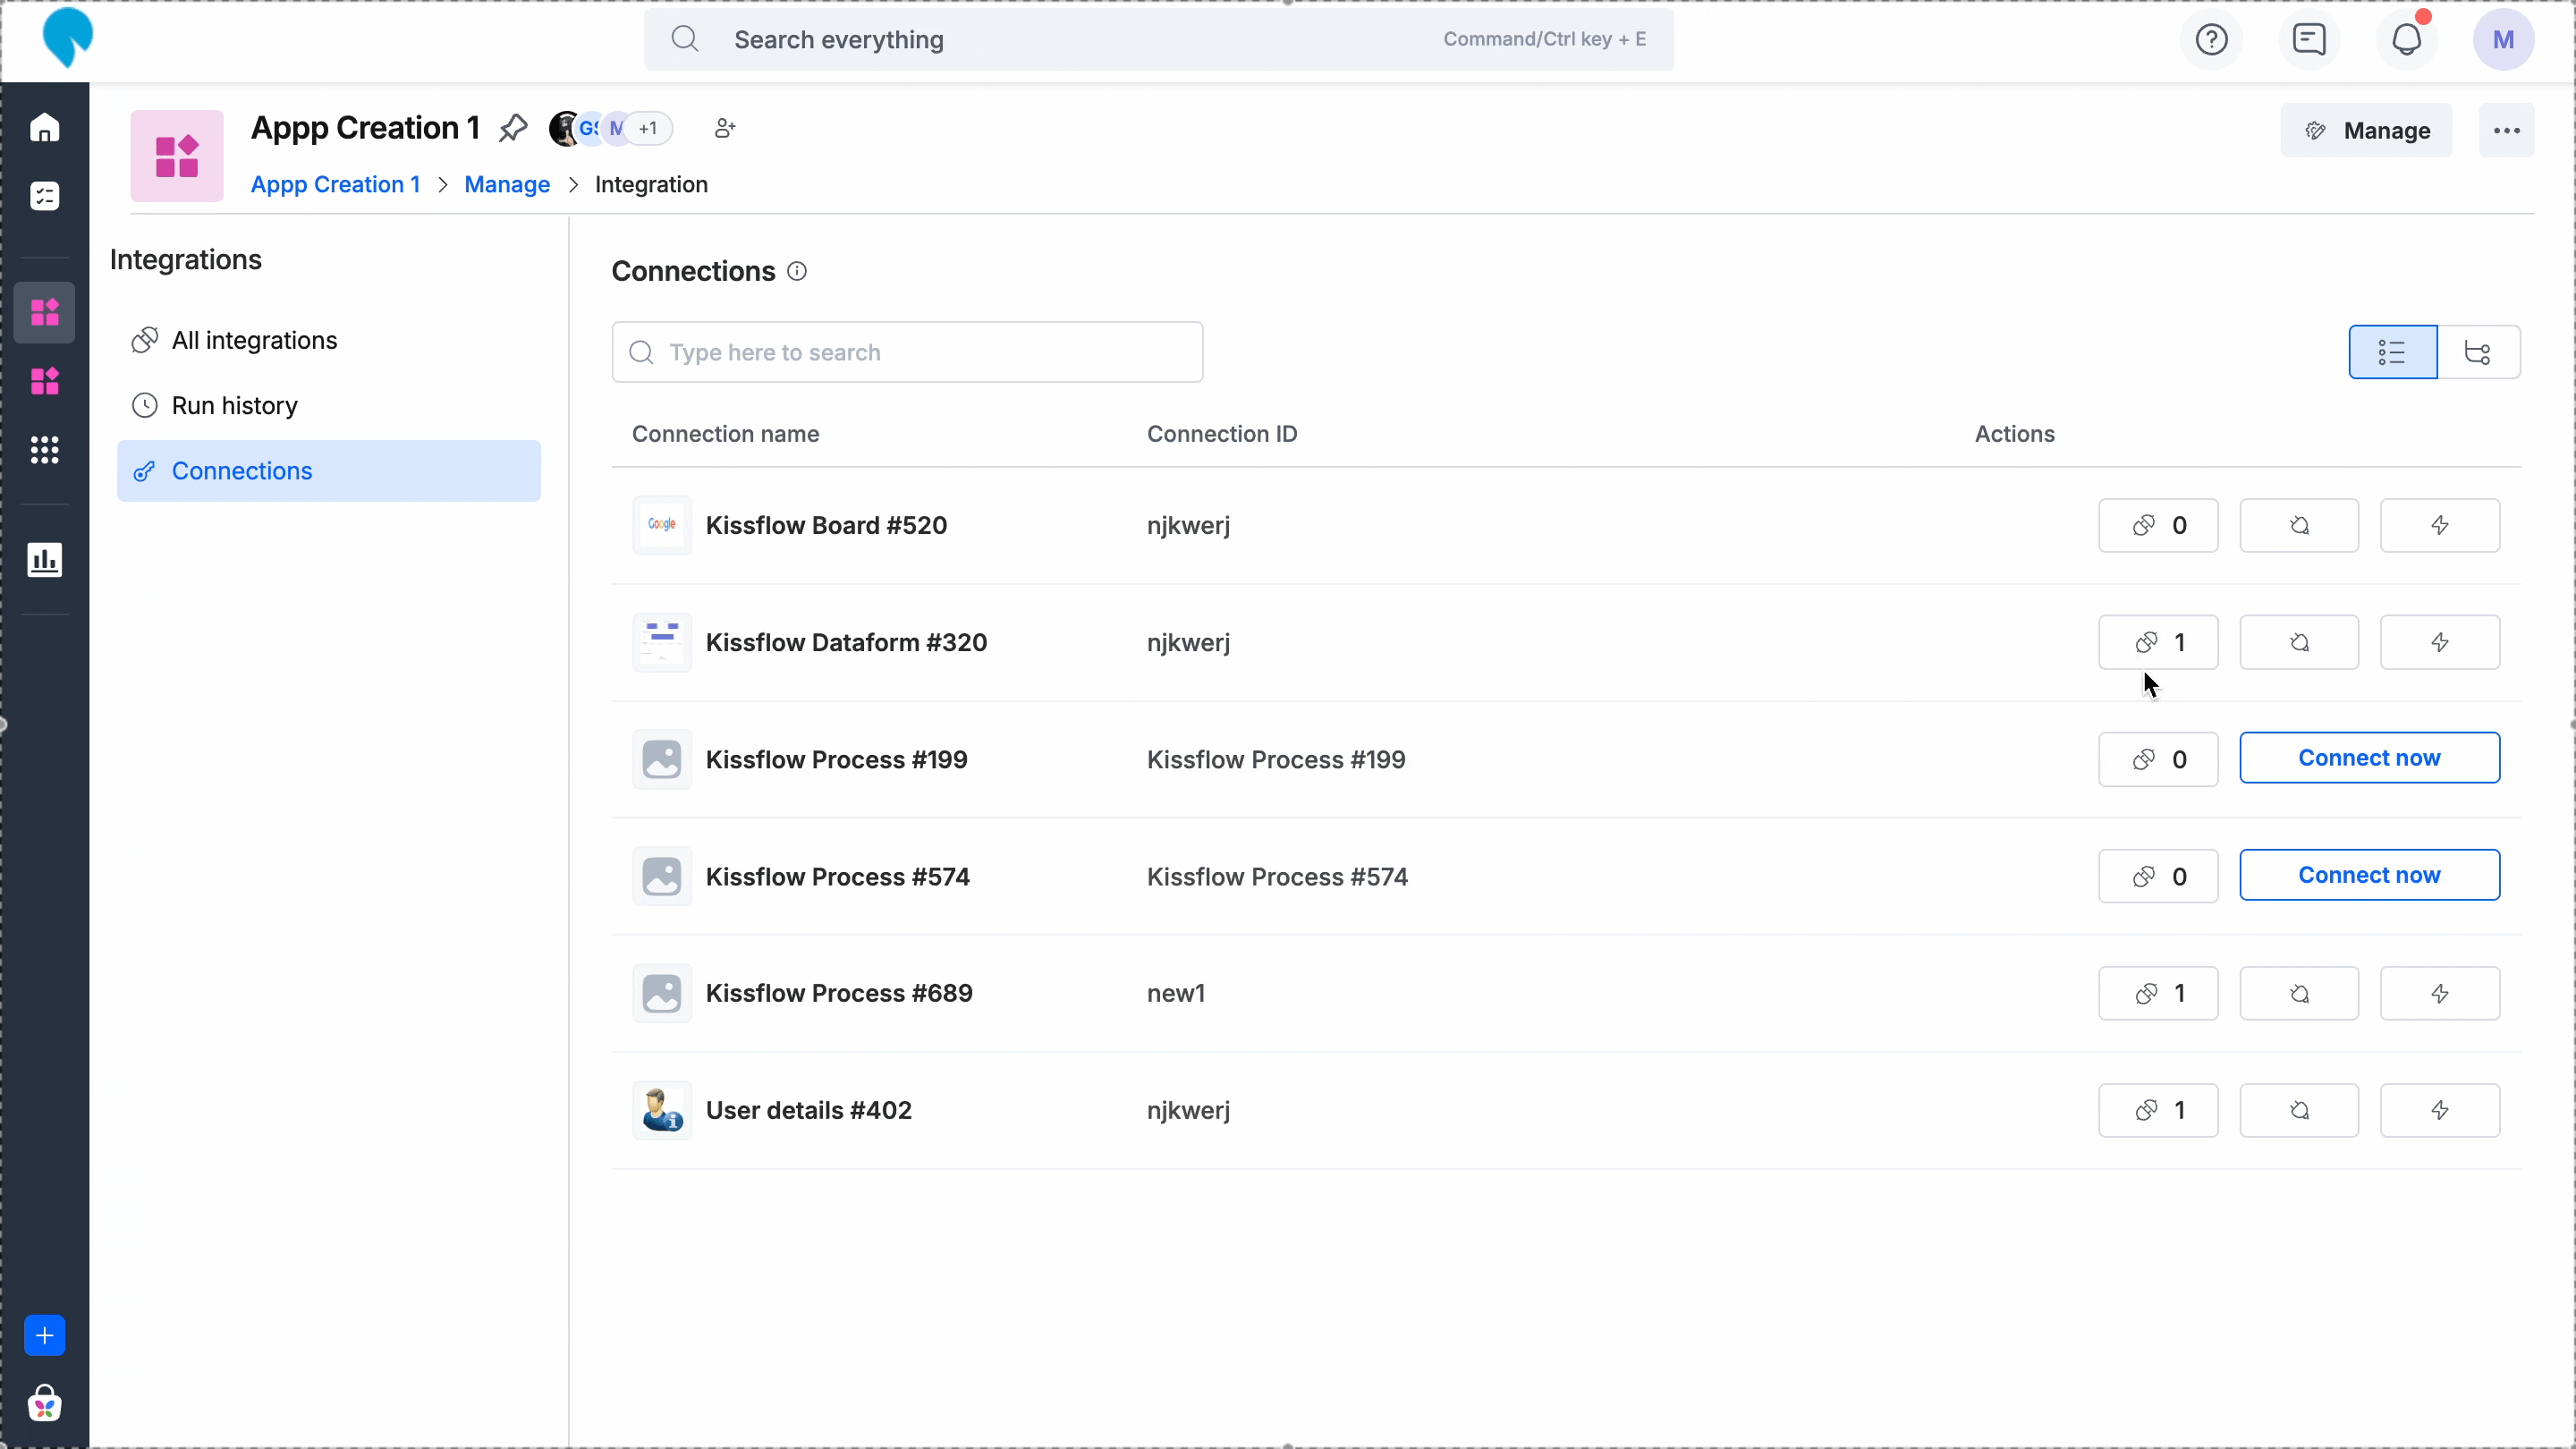
Task: Click the Google thumbnail of Kissflow Board #520
Action: (x=662, y=525)
